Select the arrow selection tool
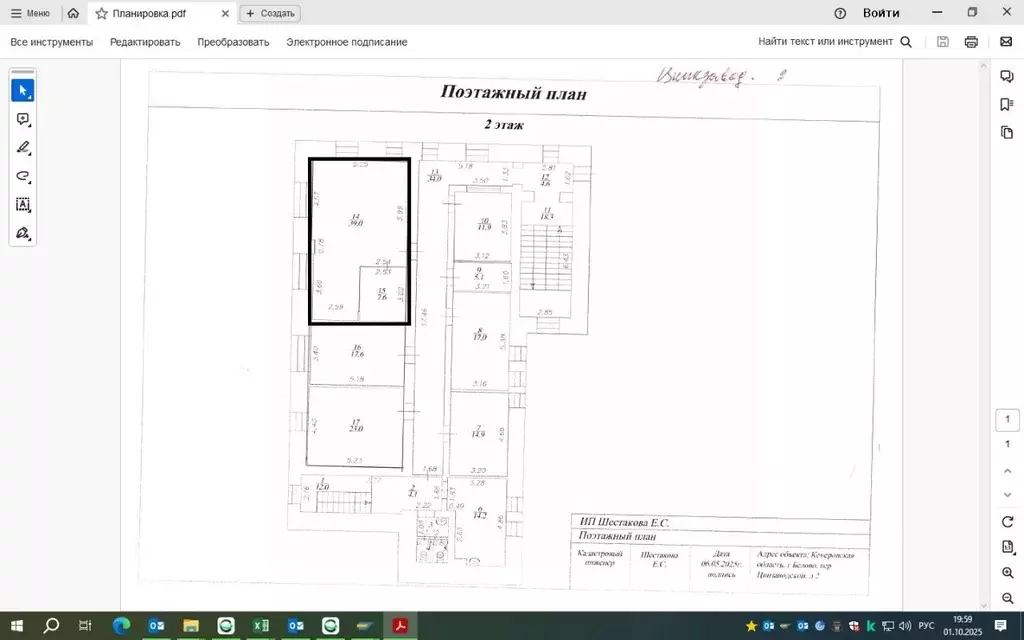This screenshot has height=640, width=1024. (23, 90)
